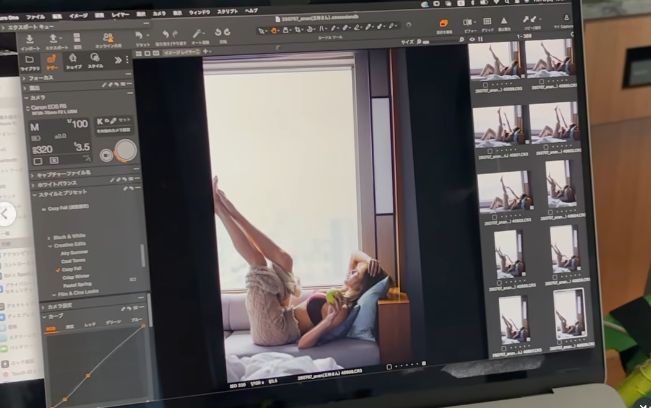Click the small round video record button
Viewport: 651px width, 408px height.
[x=106, y=155]
